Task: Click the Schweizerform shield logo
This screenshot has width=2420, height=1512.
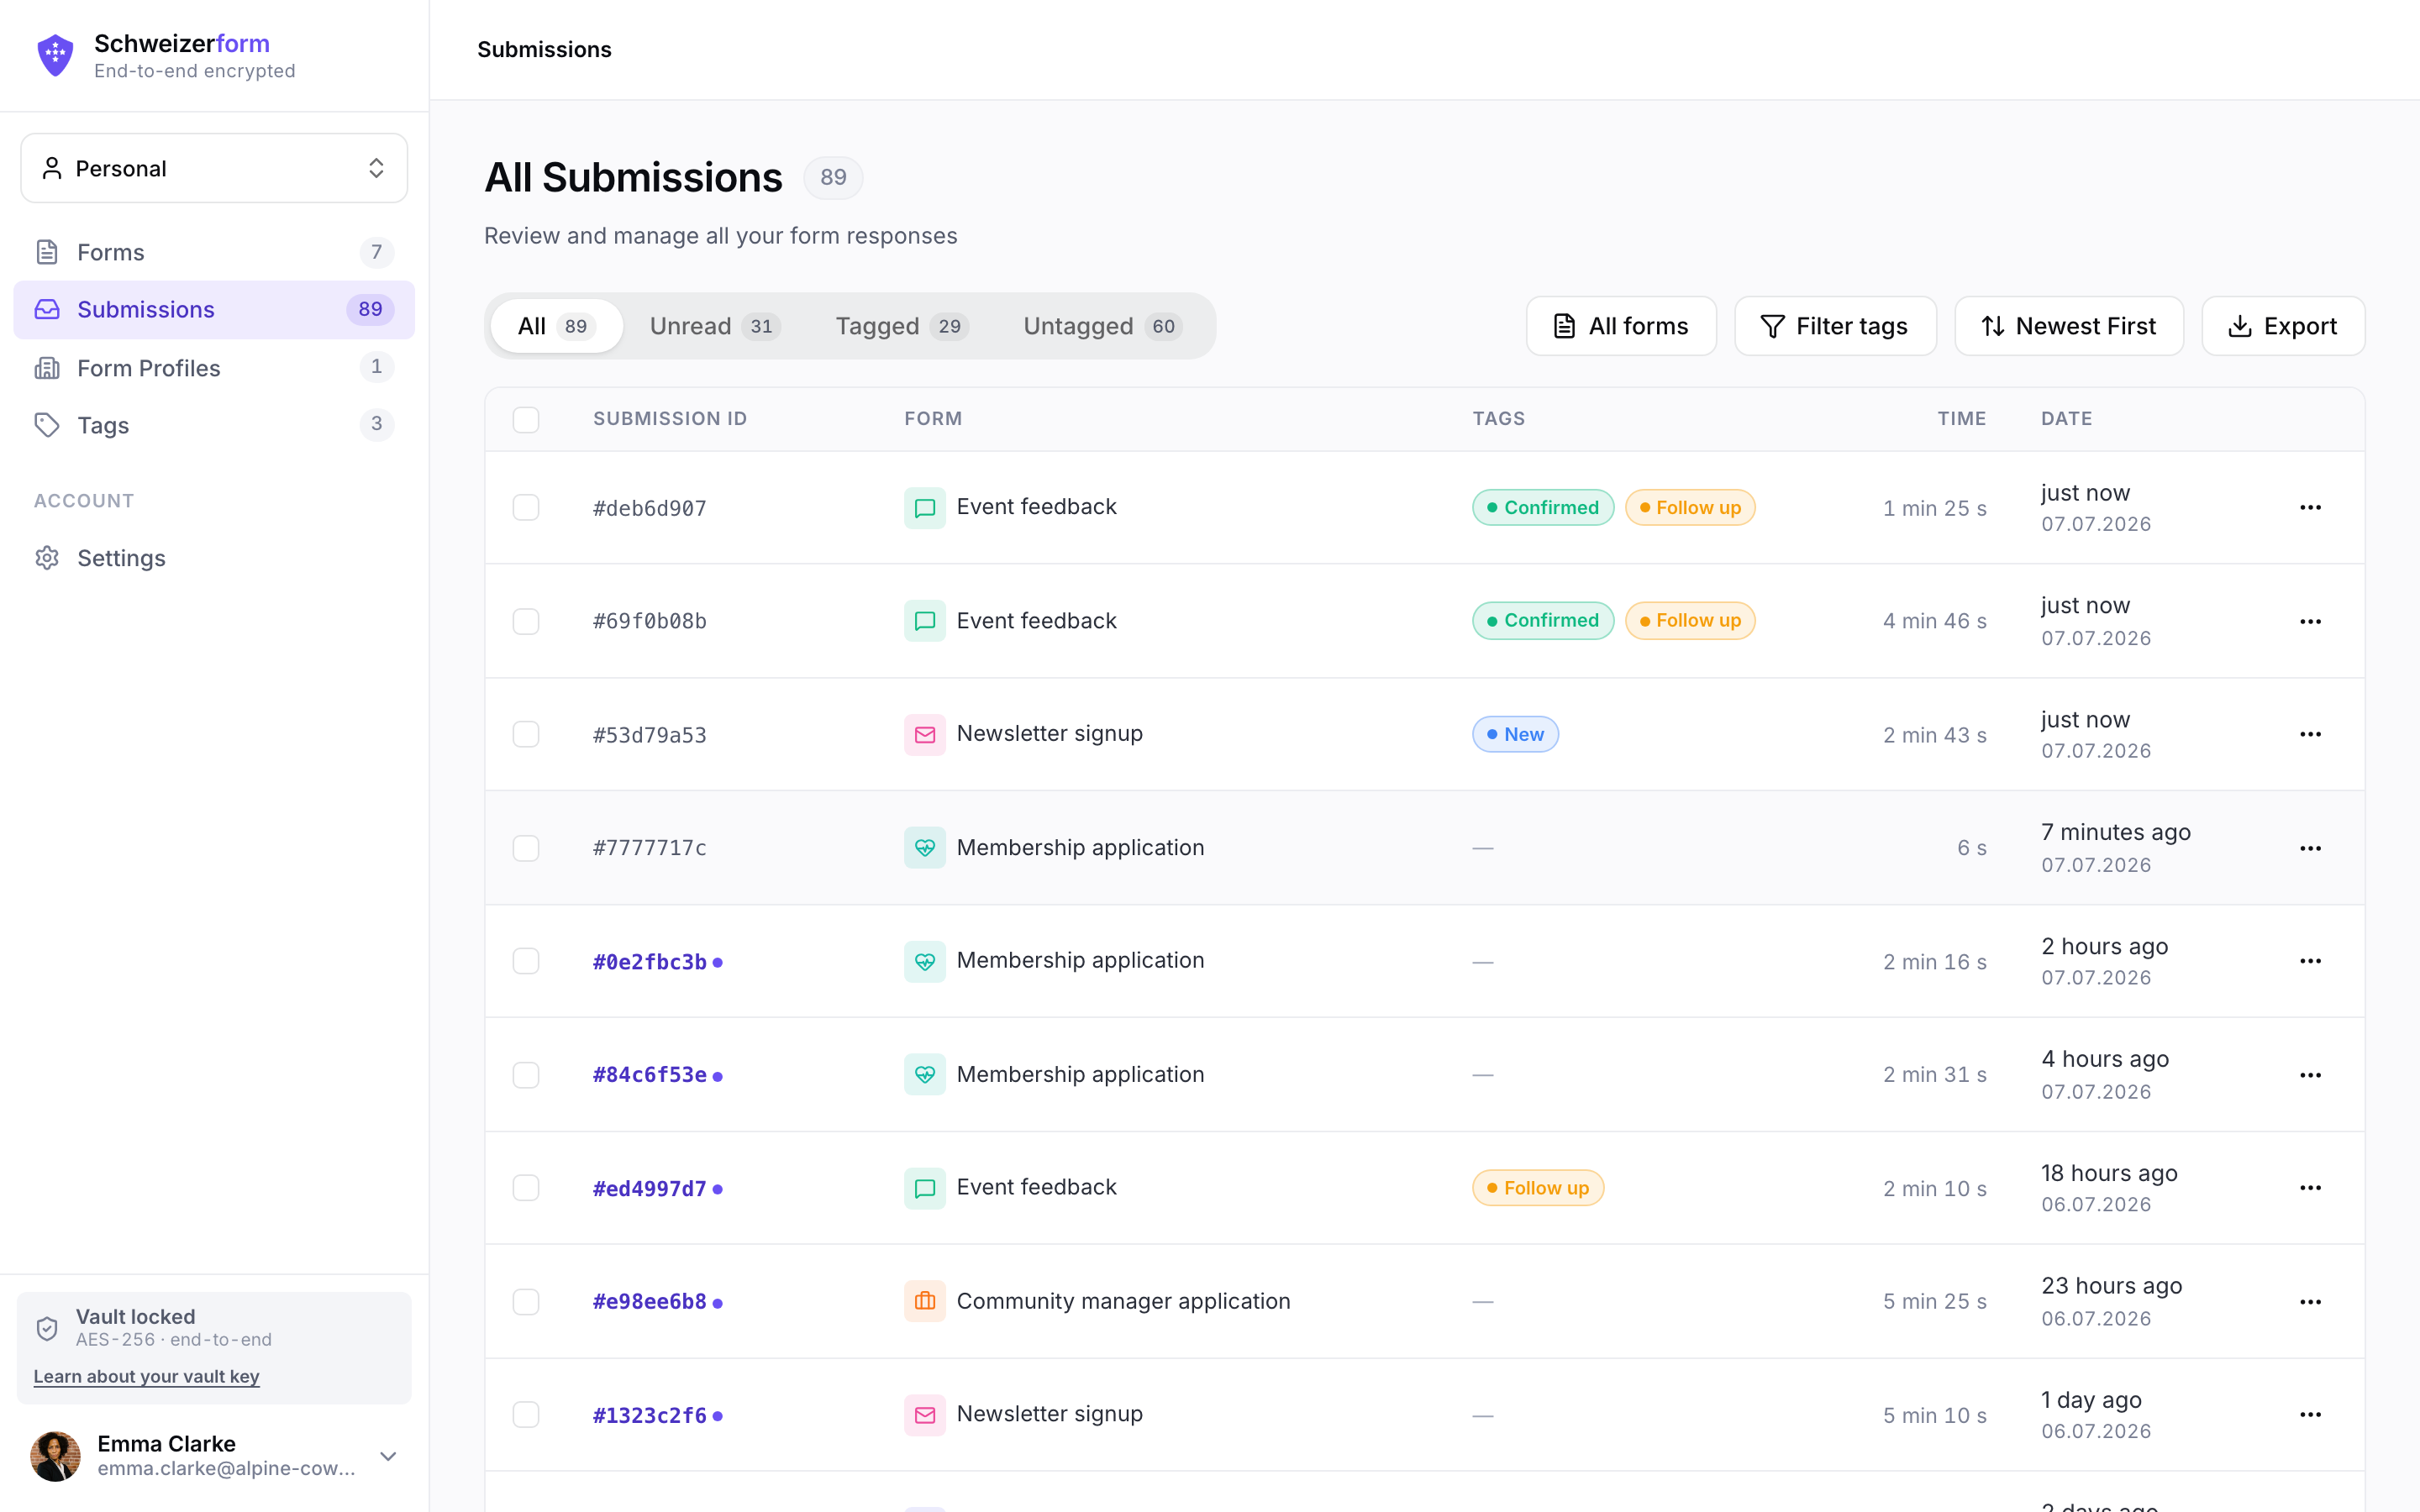Action: click(55, 55)
